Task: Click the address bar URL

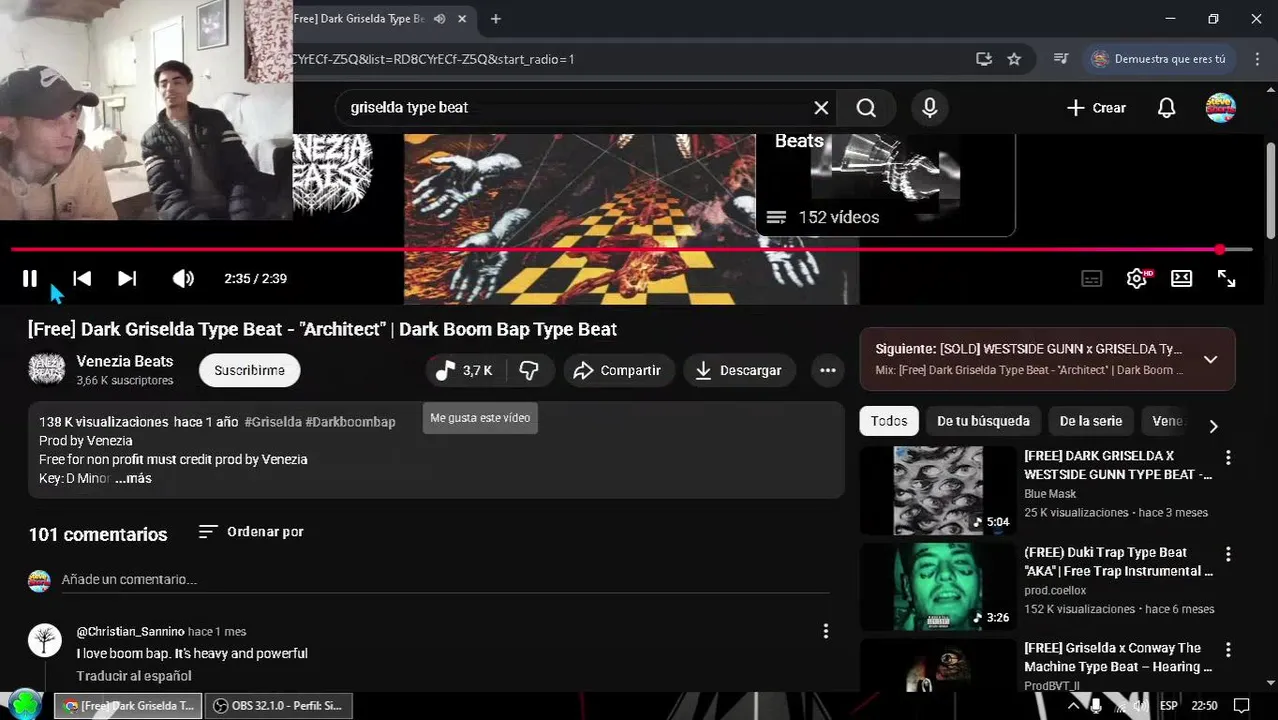Action: (433, 59)
